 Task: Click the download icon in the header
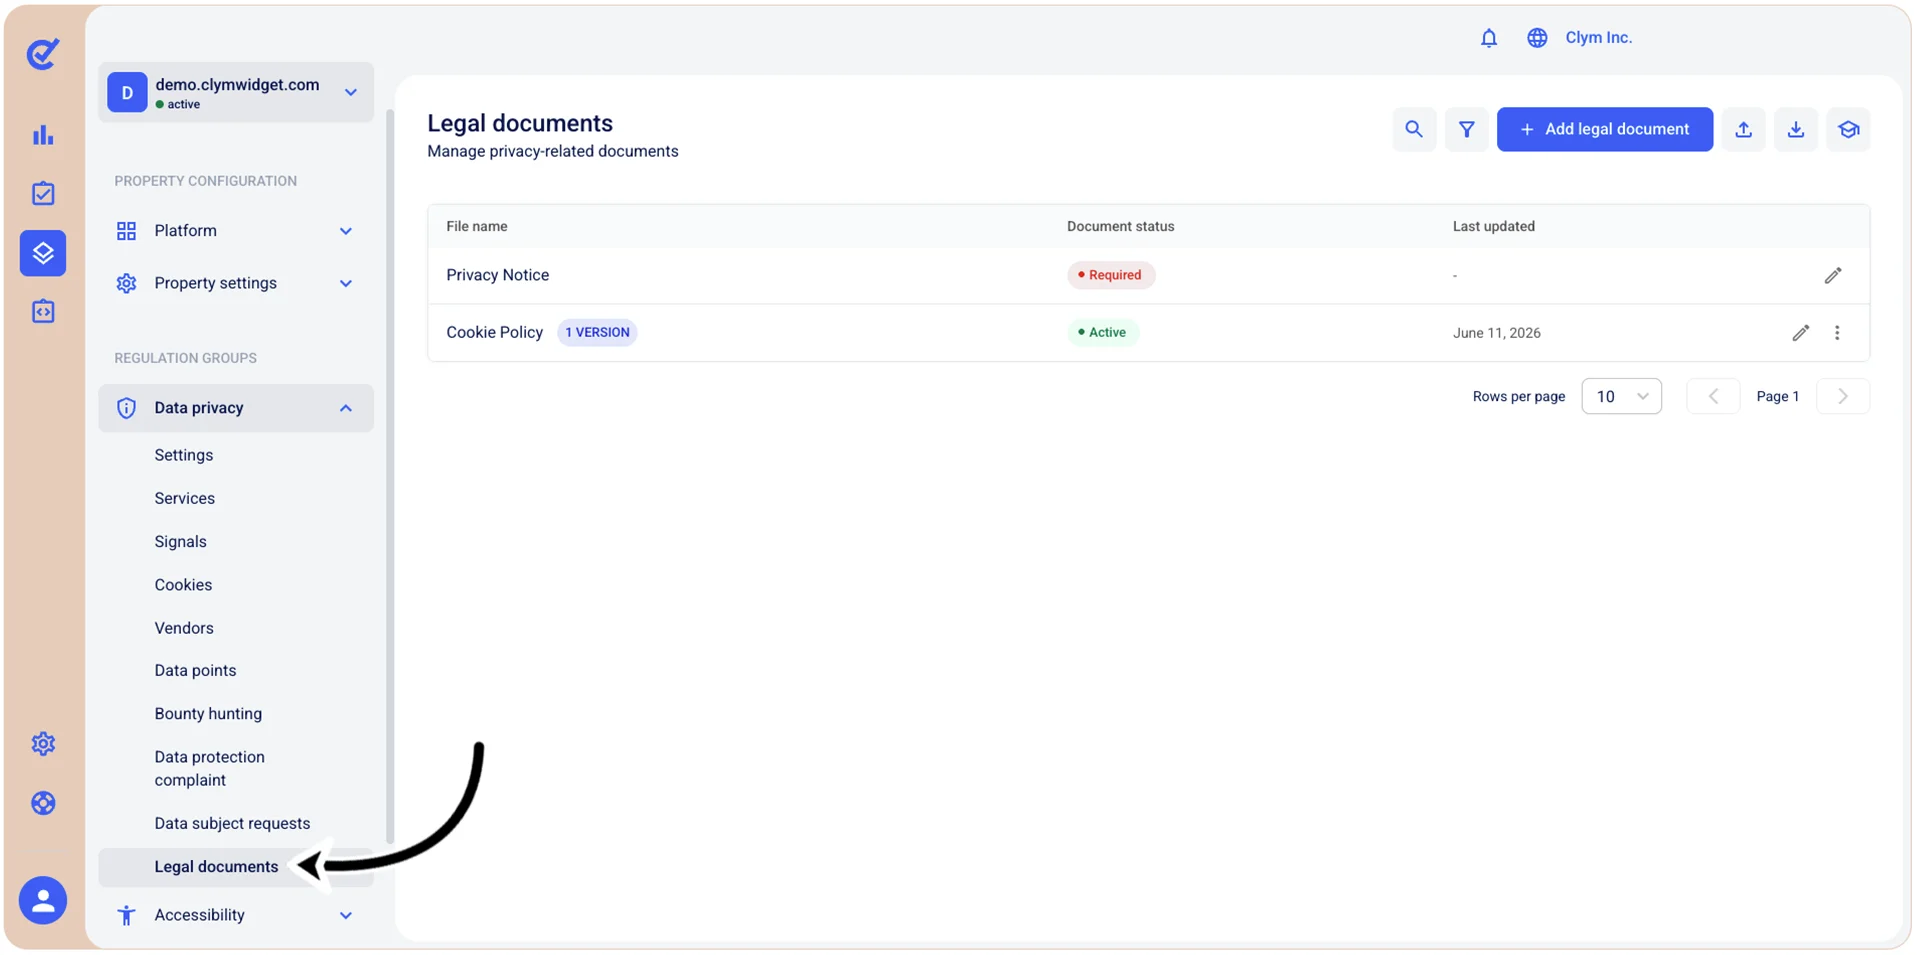pyautogui.click(x=1795, y=129)
